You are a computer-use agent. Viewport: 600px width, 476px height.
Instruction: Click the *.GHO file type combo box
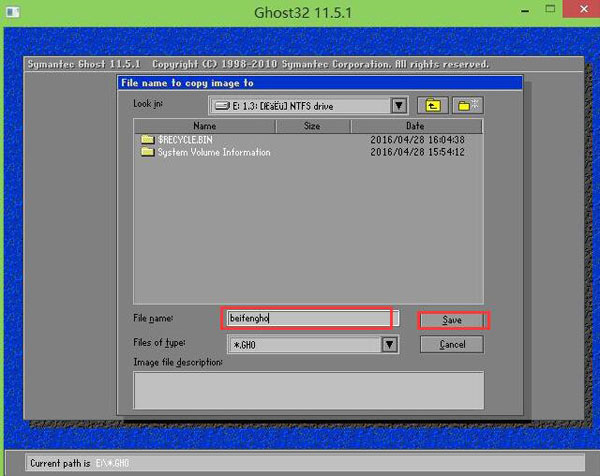coord(313,344)
